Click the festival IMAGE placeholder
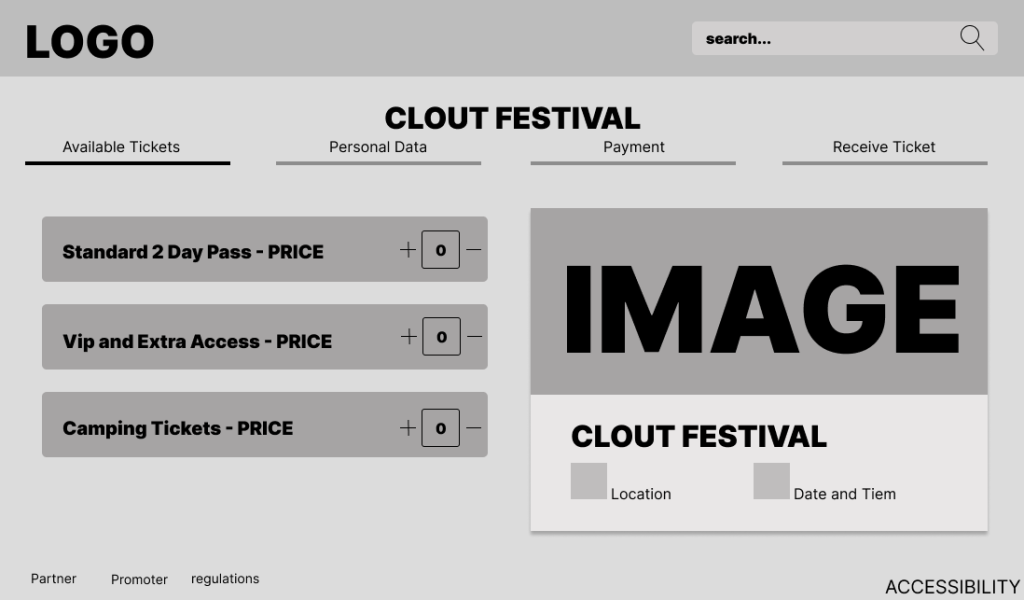The height and width of the screenshot is (600, 1024). pos(759,302)
